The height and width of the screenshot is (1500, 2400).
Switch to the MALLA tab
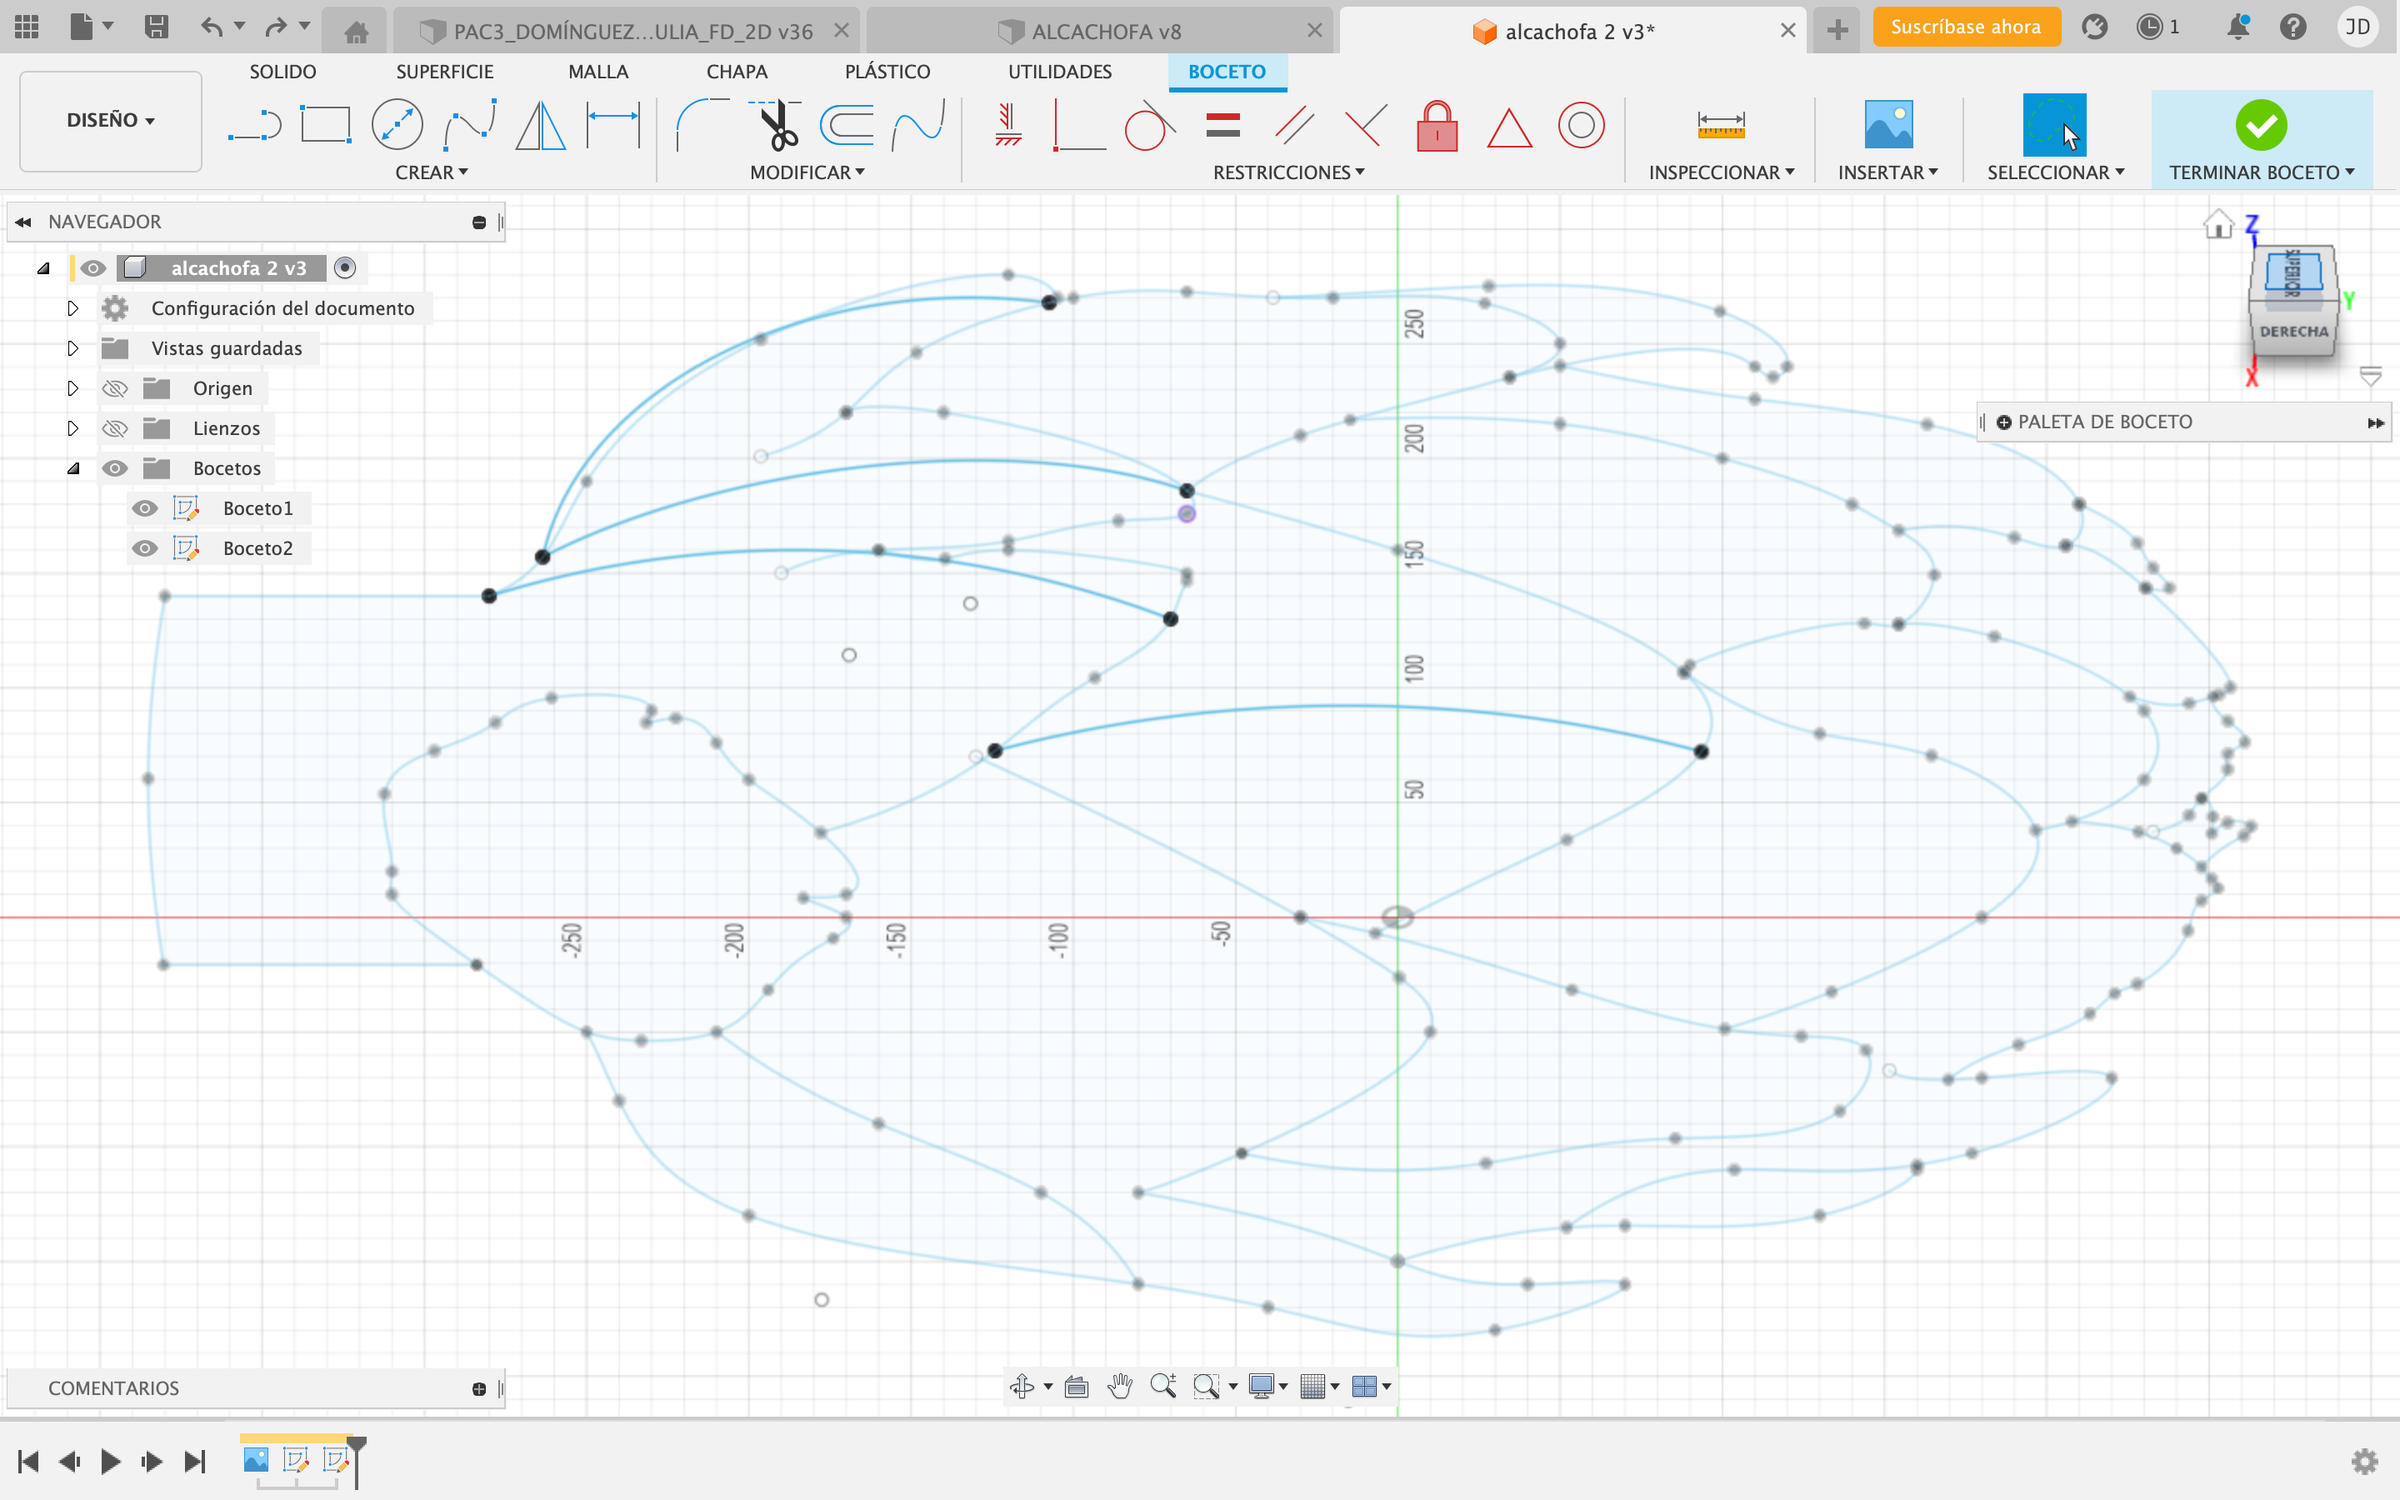point(598,71)
